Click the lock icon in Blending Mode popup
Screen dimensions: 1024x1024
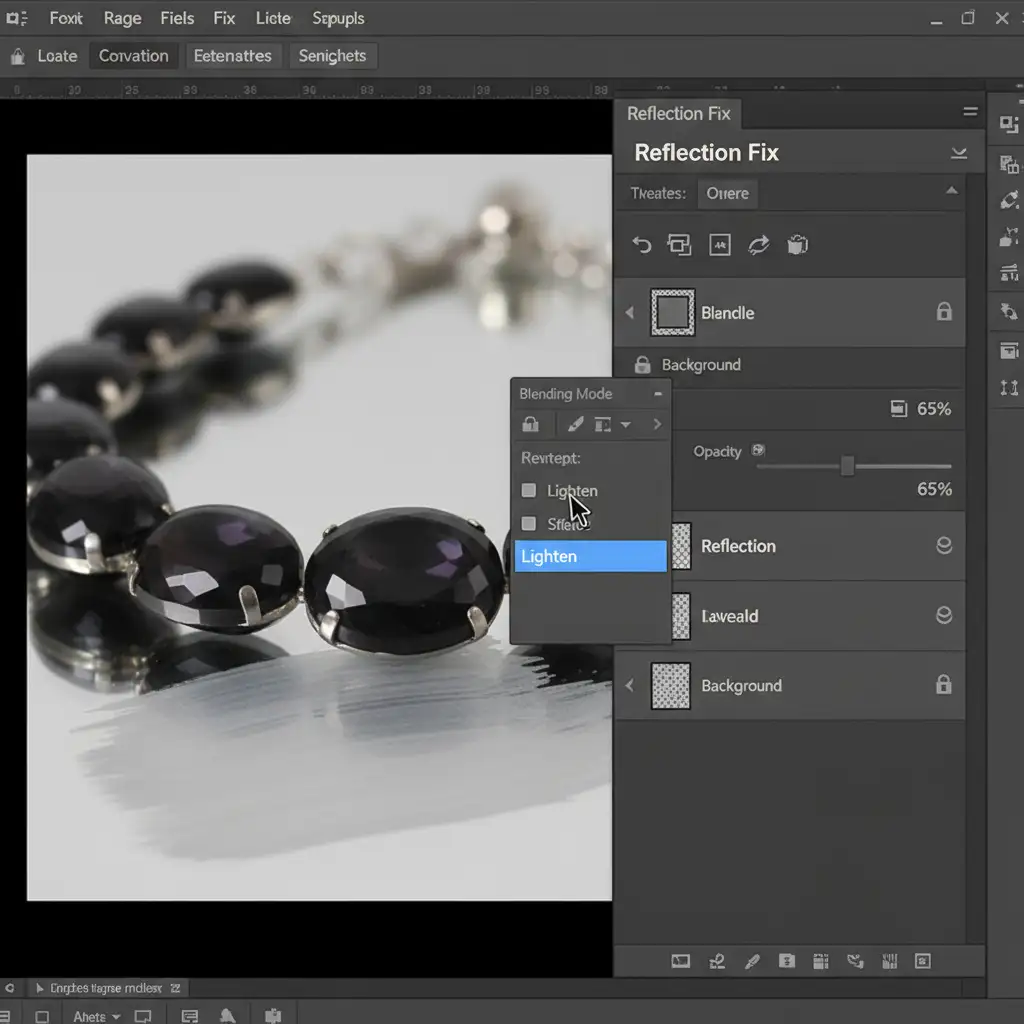tap(531, 424)
